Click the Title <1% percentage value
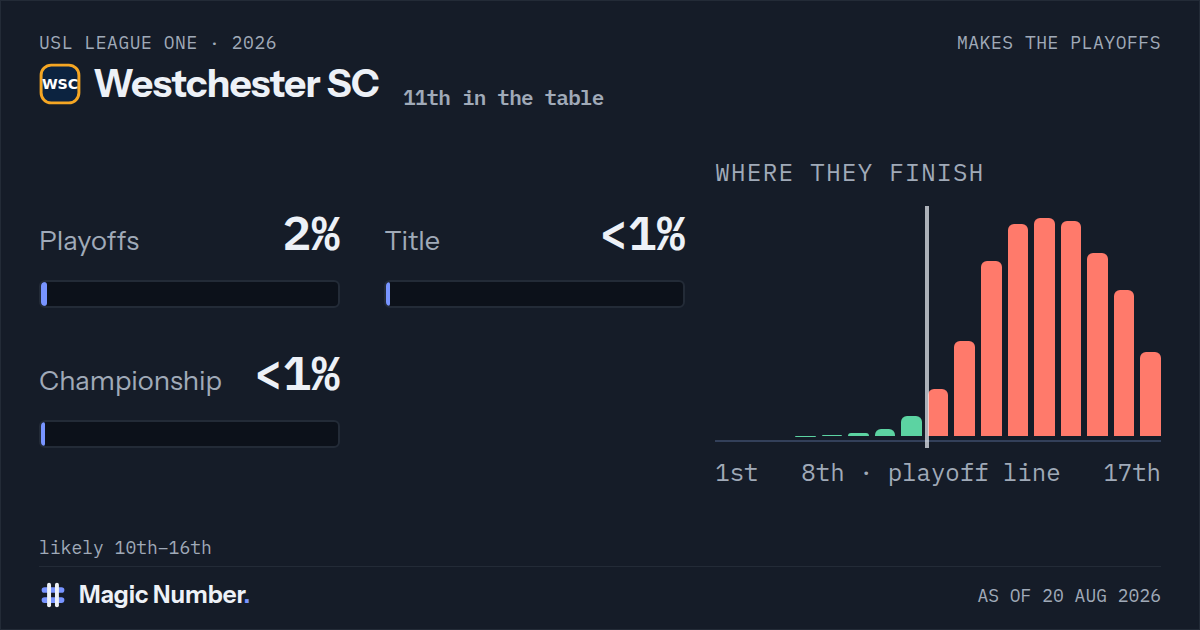Screen dimensions: 1200x630 coord(643,236)
